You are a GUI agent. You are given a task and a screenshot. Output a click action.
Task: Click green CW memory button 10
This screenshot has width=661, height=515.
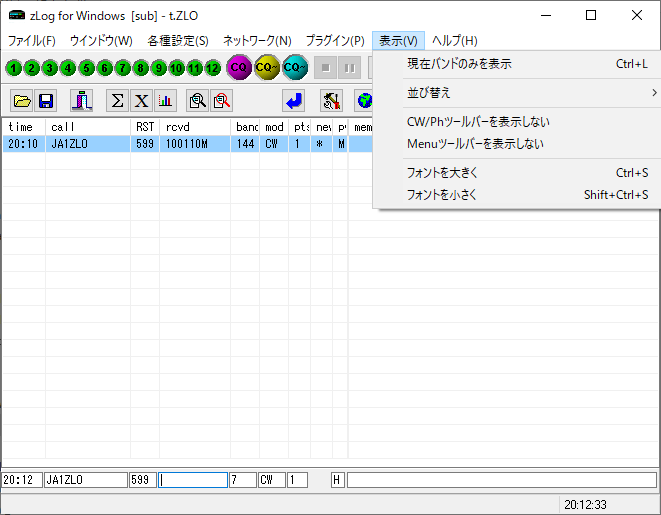click(x=177, y=68)
